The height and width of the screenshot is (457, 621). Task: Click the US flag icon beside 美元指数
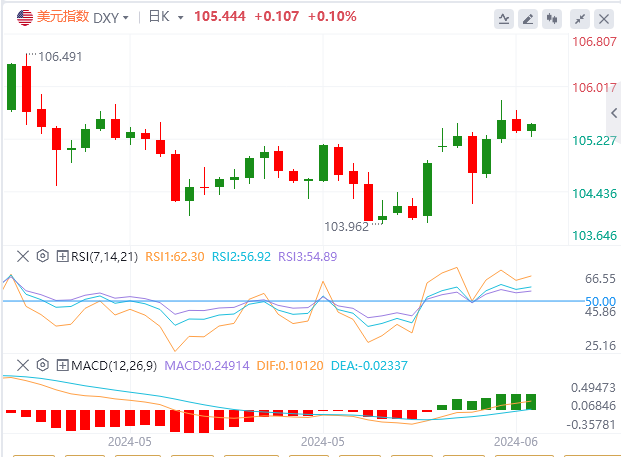point(25,18)
